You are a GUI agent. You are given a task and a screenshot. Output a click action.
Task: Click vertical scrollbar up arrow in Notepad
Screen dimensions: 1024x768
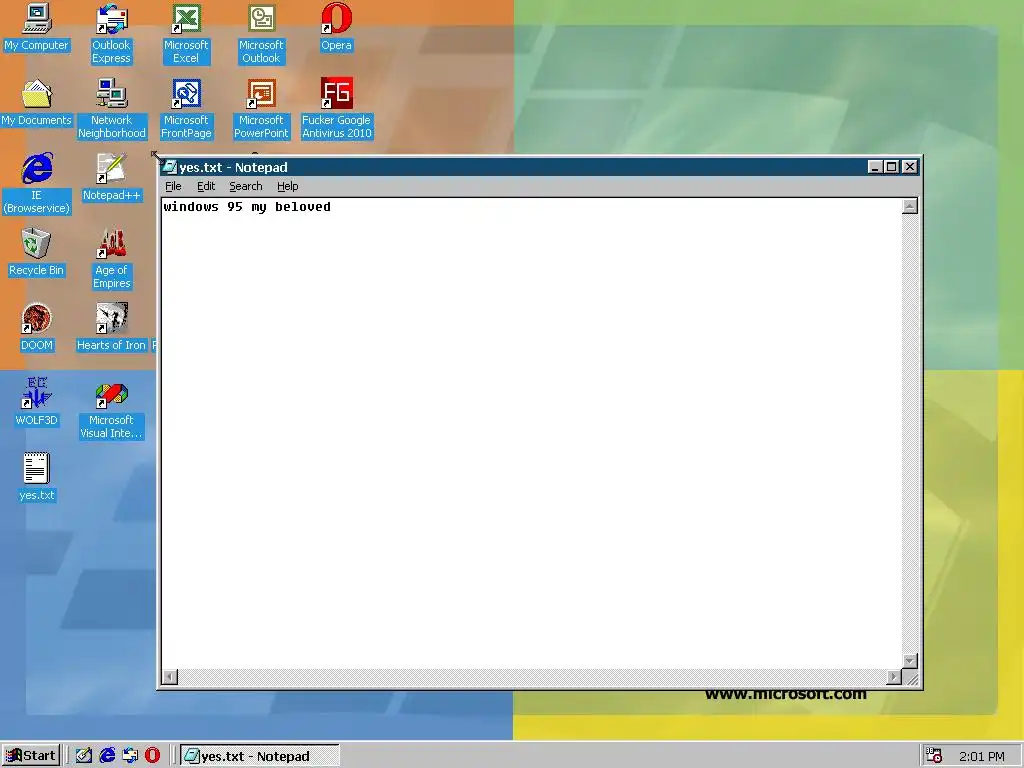910,206
